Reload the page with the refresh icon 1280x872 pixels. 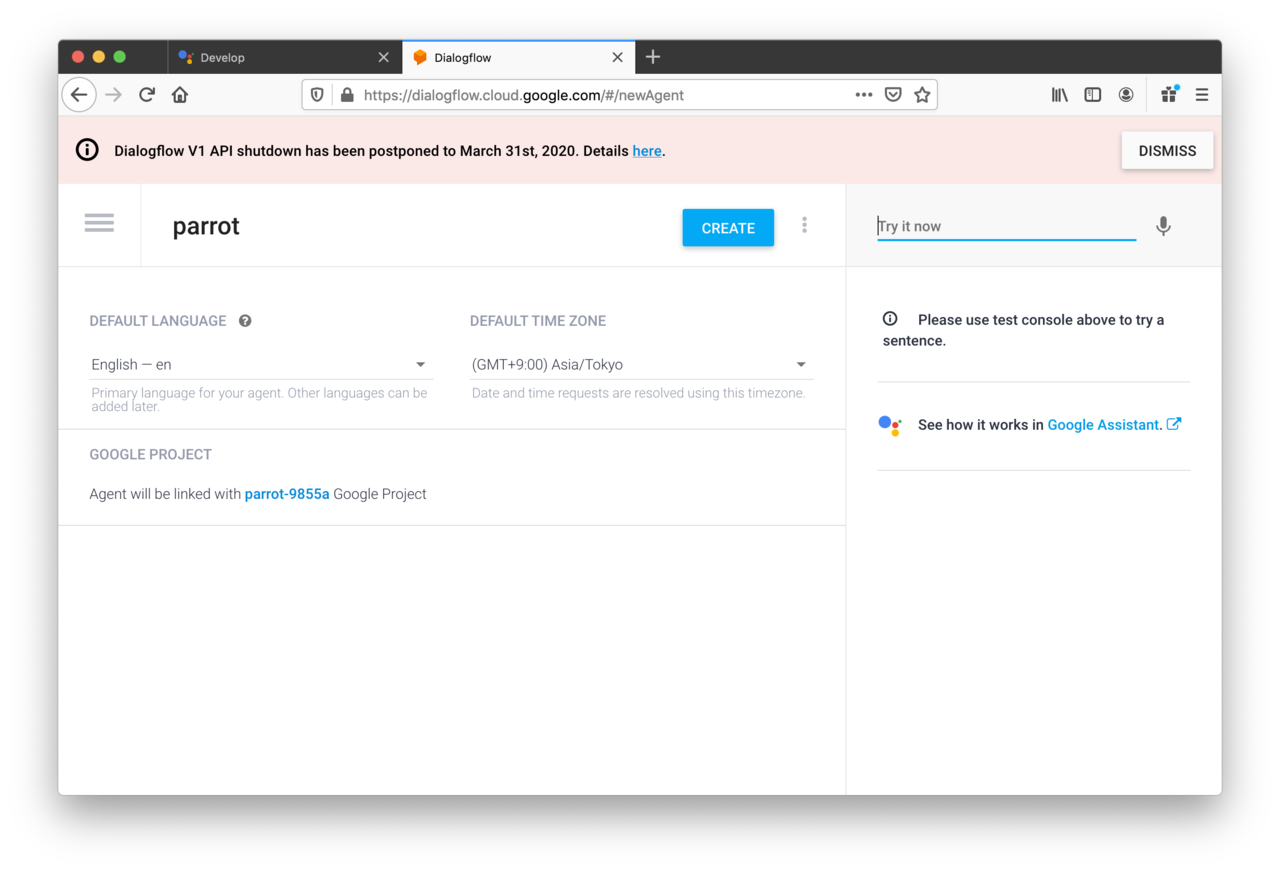[147, 95]
